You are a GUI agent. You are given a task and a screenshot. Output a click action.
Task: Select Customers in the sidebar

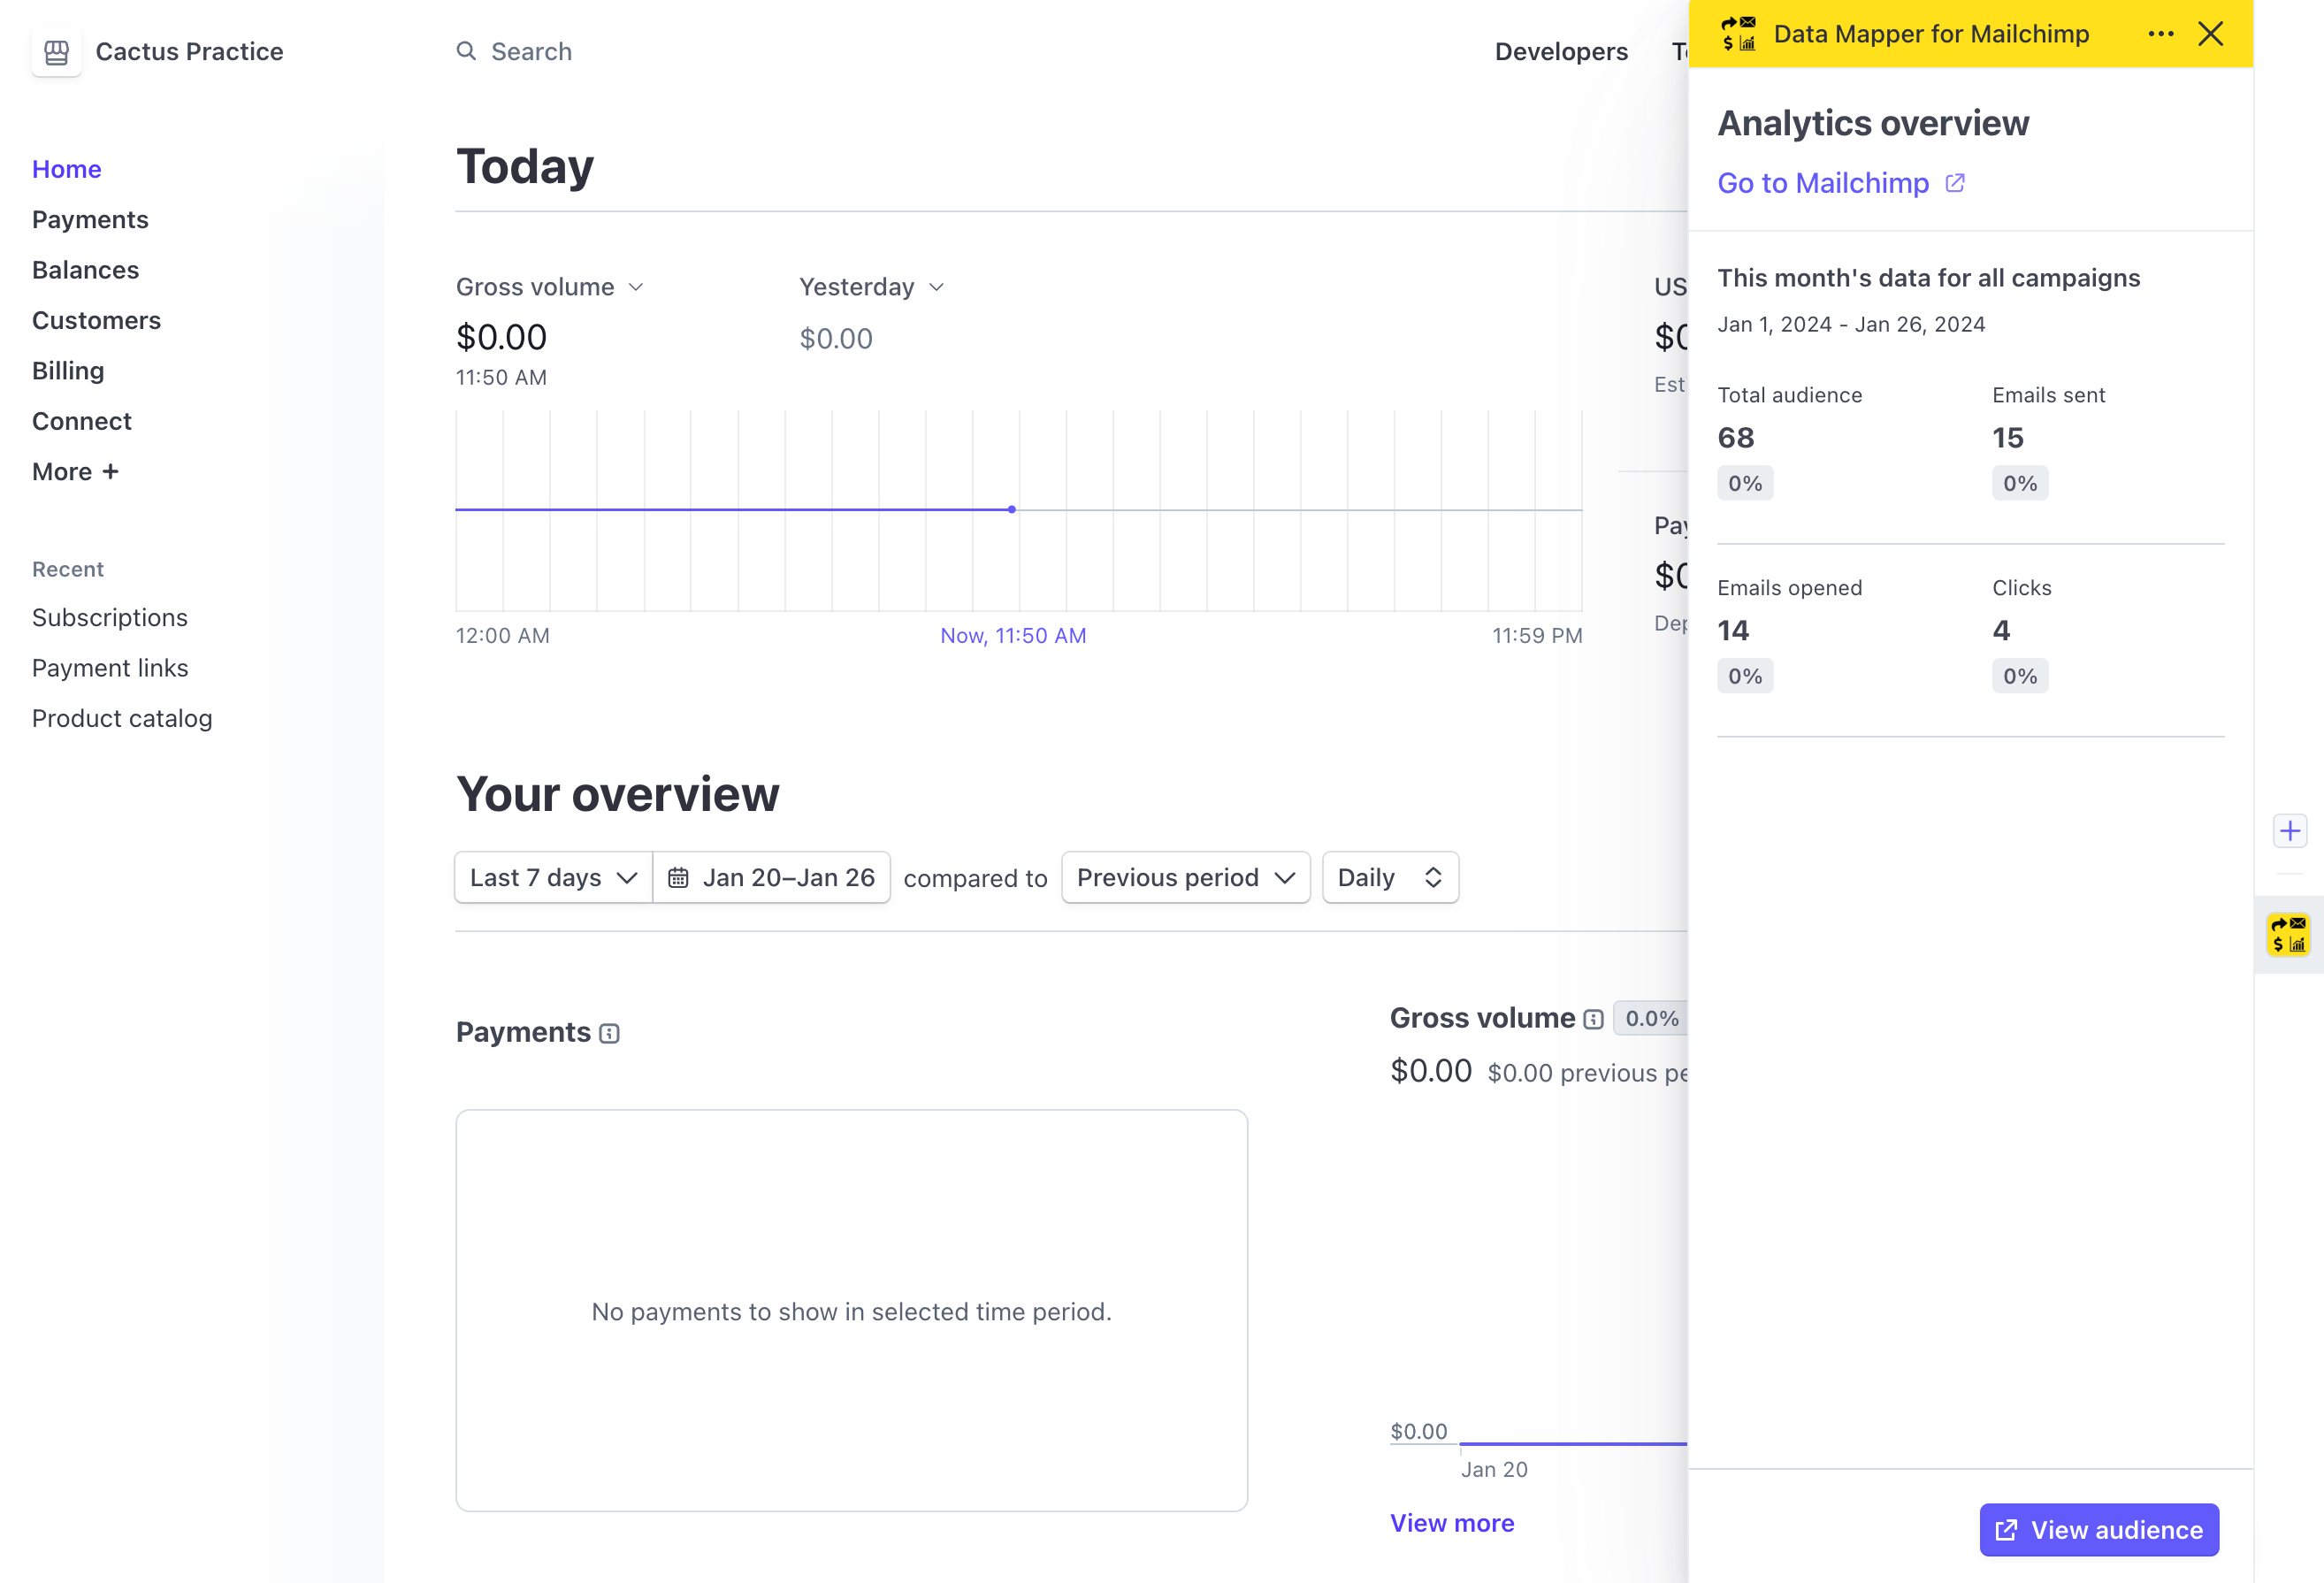pyautogui.click(x=96, y=320)
